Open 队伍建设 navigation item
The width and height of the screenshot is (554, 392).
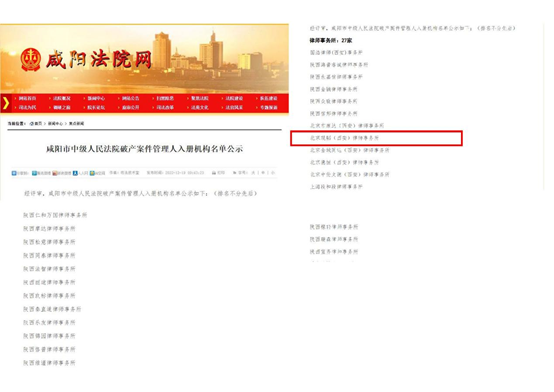pyautogui.click(x=269, y=98)
